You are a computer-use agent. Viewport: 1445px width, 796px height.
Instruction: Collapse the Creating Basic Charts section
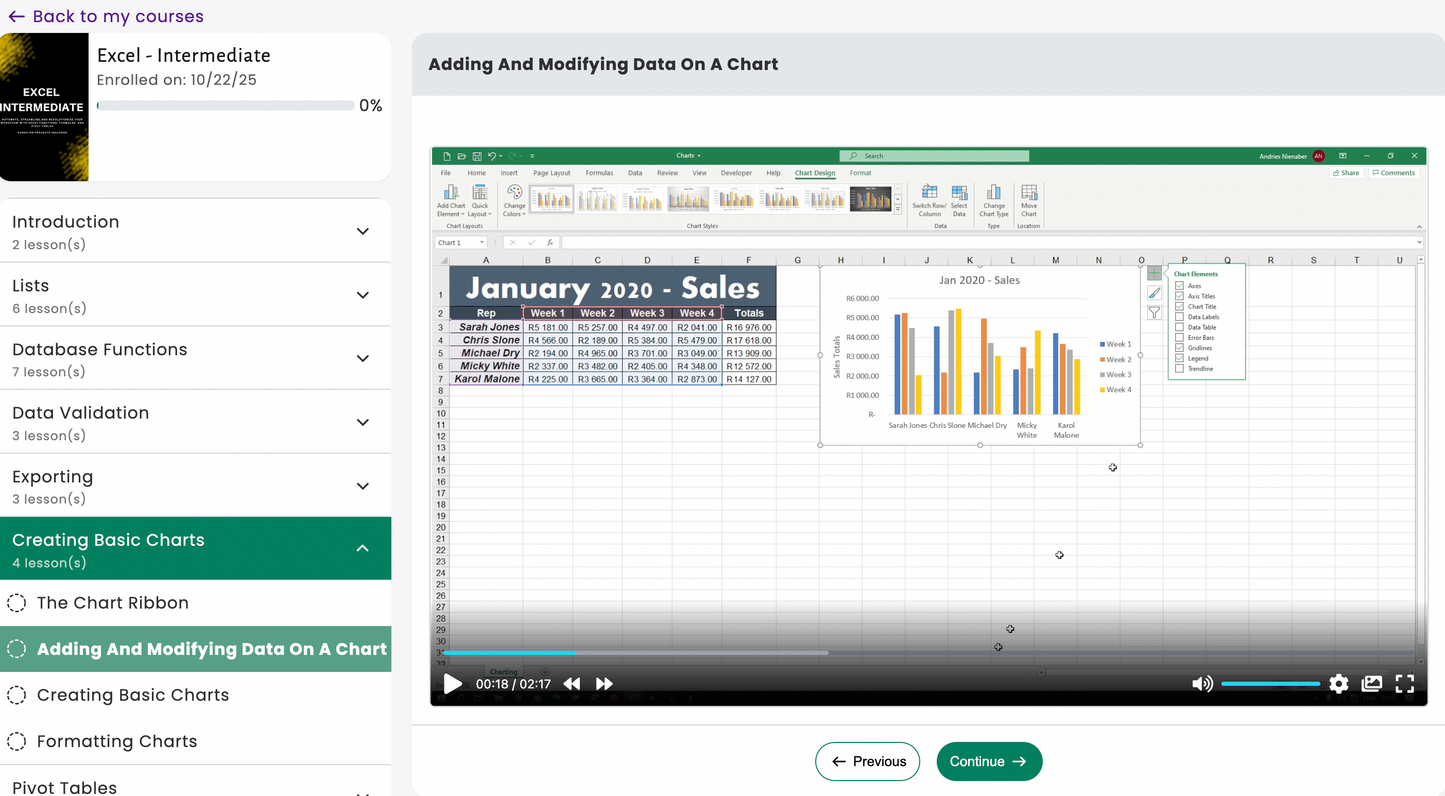tap(362, 548)
